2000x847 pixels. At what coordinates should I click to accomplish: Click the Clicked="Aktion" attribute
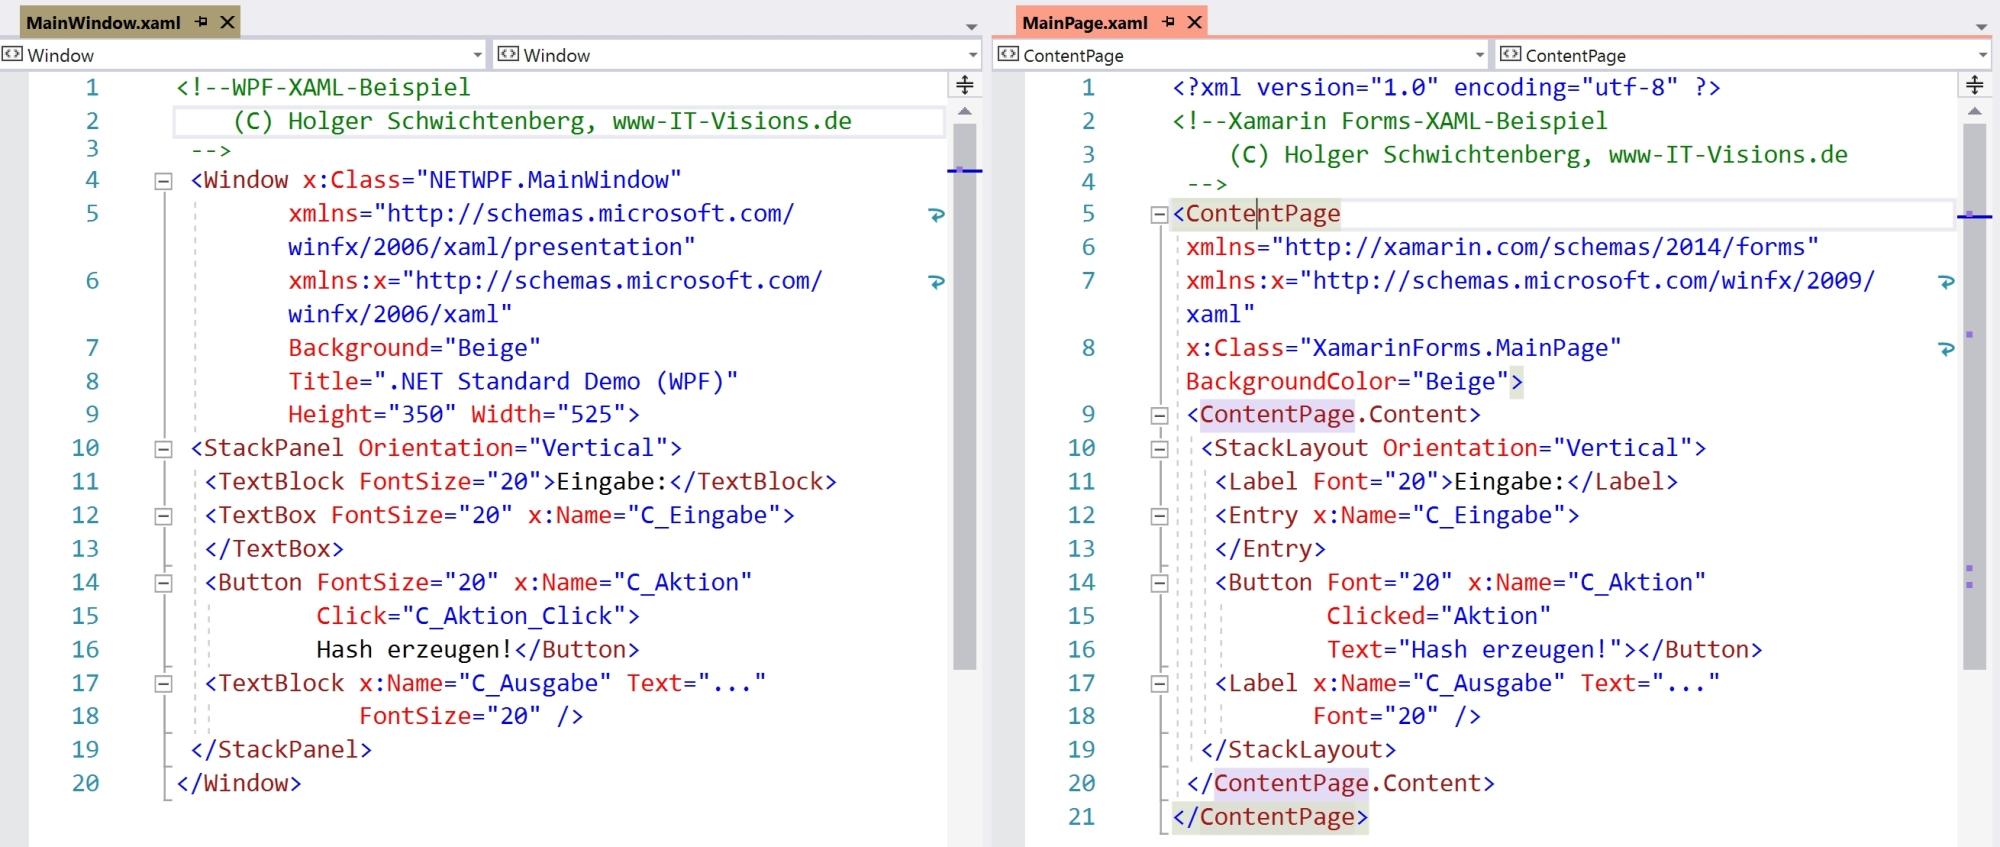point(1439,616)
